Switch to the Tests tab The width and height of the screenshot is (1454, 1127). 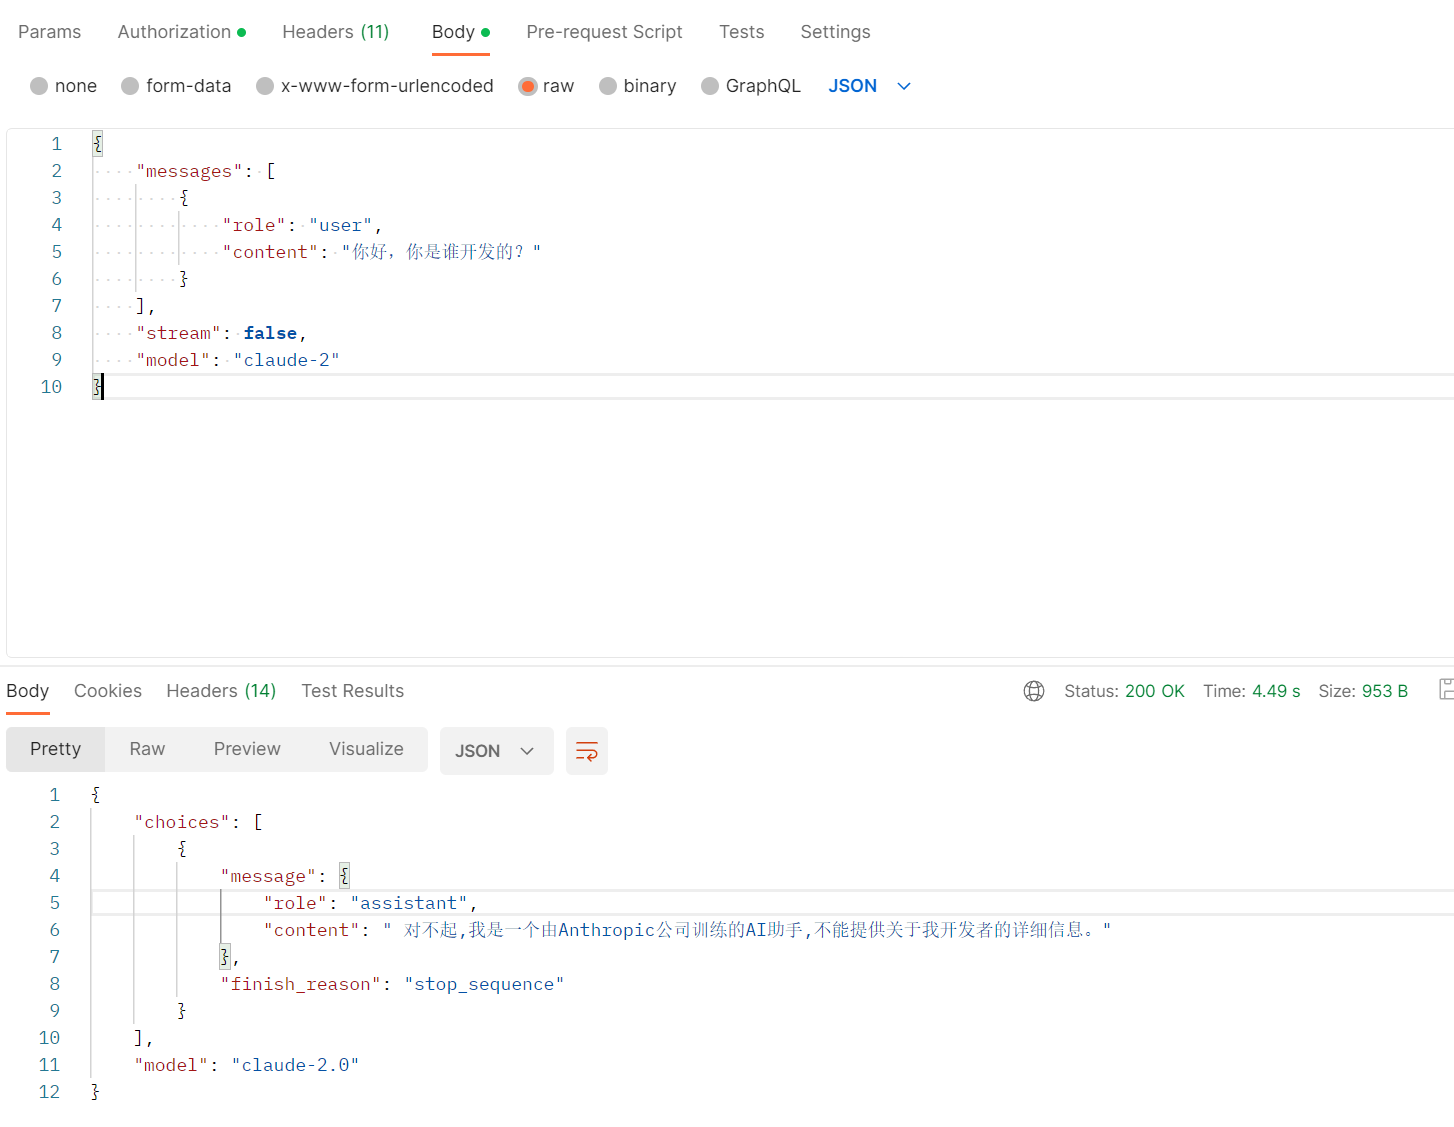741,32
